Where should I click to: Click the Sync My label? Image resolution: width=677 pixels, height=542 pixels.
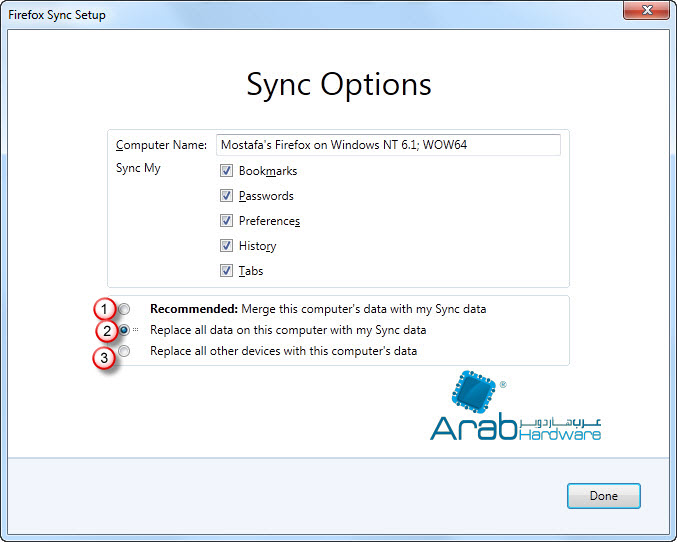(x=138, y=168)
